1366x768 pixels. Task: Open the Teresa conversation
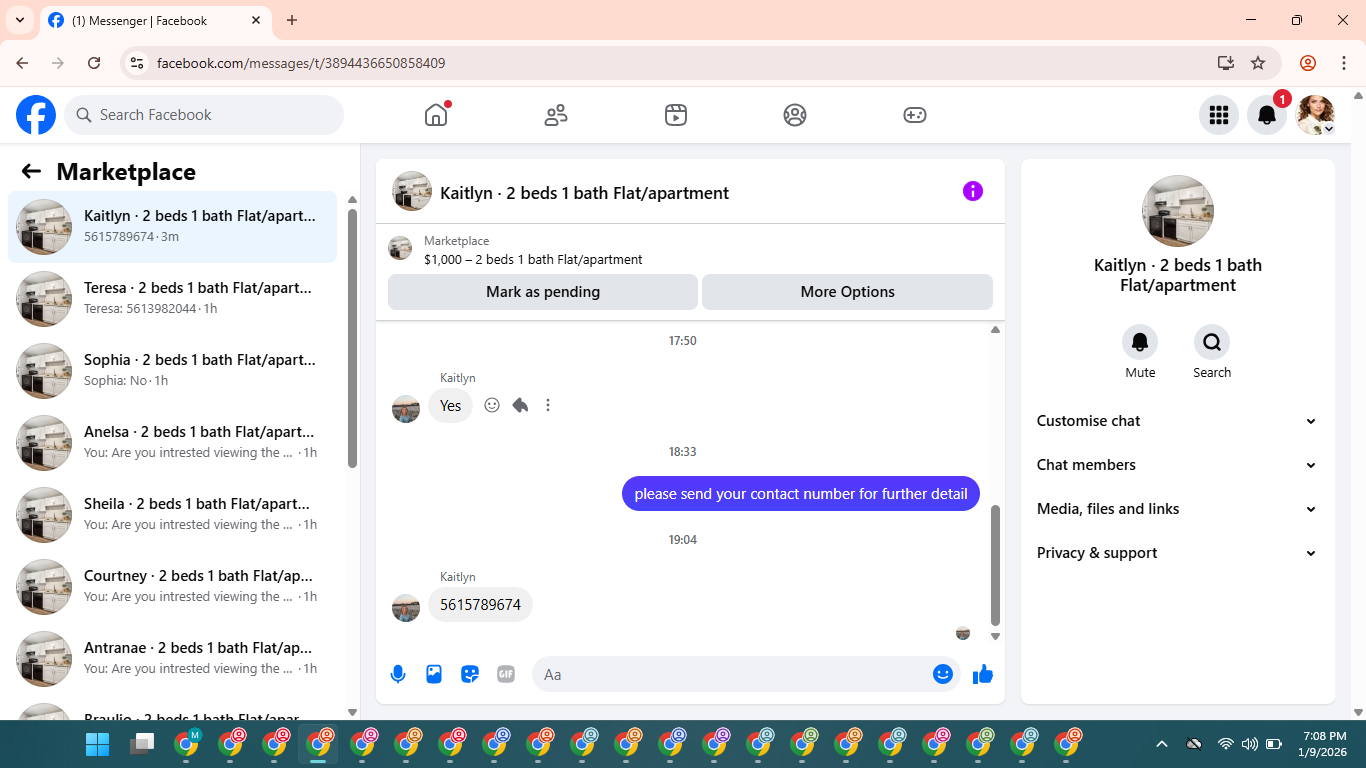click(173, 299)
